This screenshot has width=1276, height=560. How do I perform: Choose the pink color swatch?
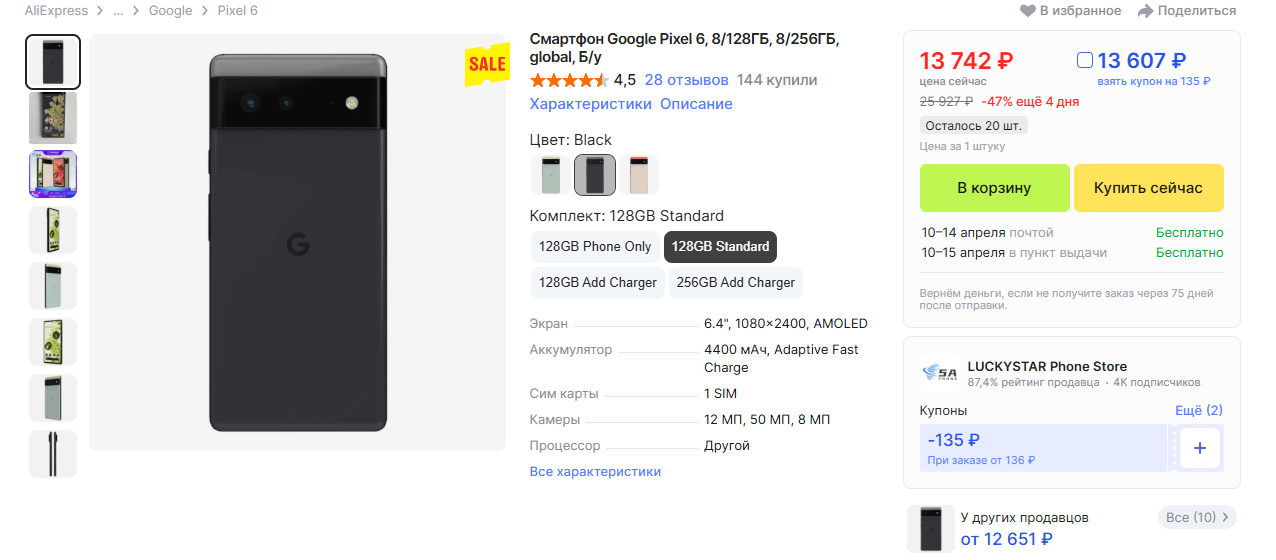click(x=638, y=175)
